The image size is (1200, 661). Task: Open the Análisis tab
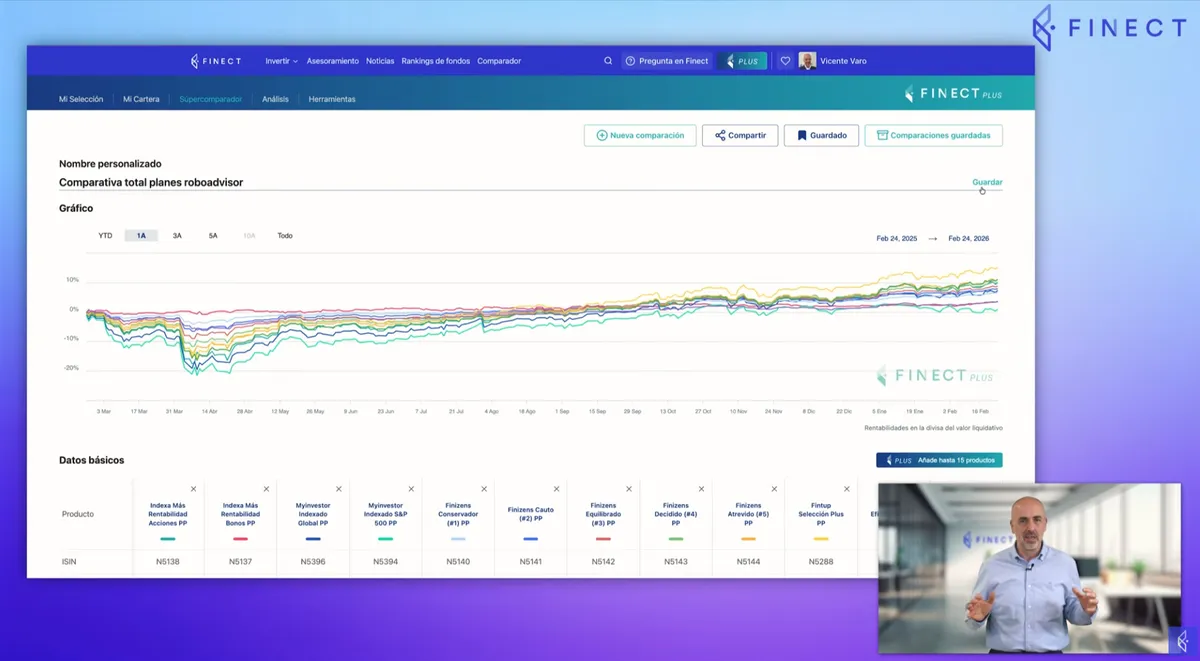[x=275, y=99]
